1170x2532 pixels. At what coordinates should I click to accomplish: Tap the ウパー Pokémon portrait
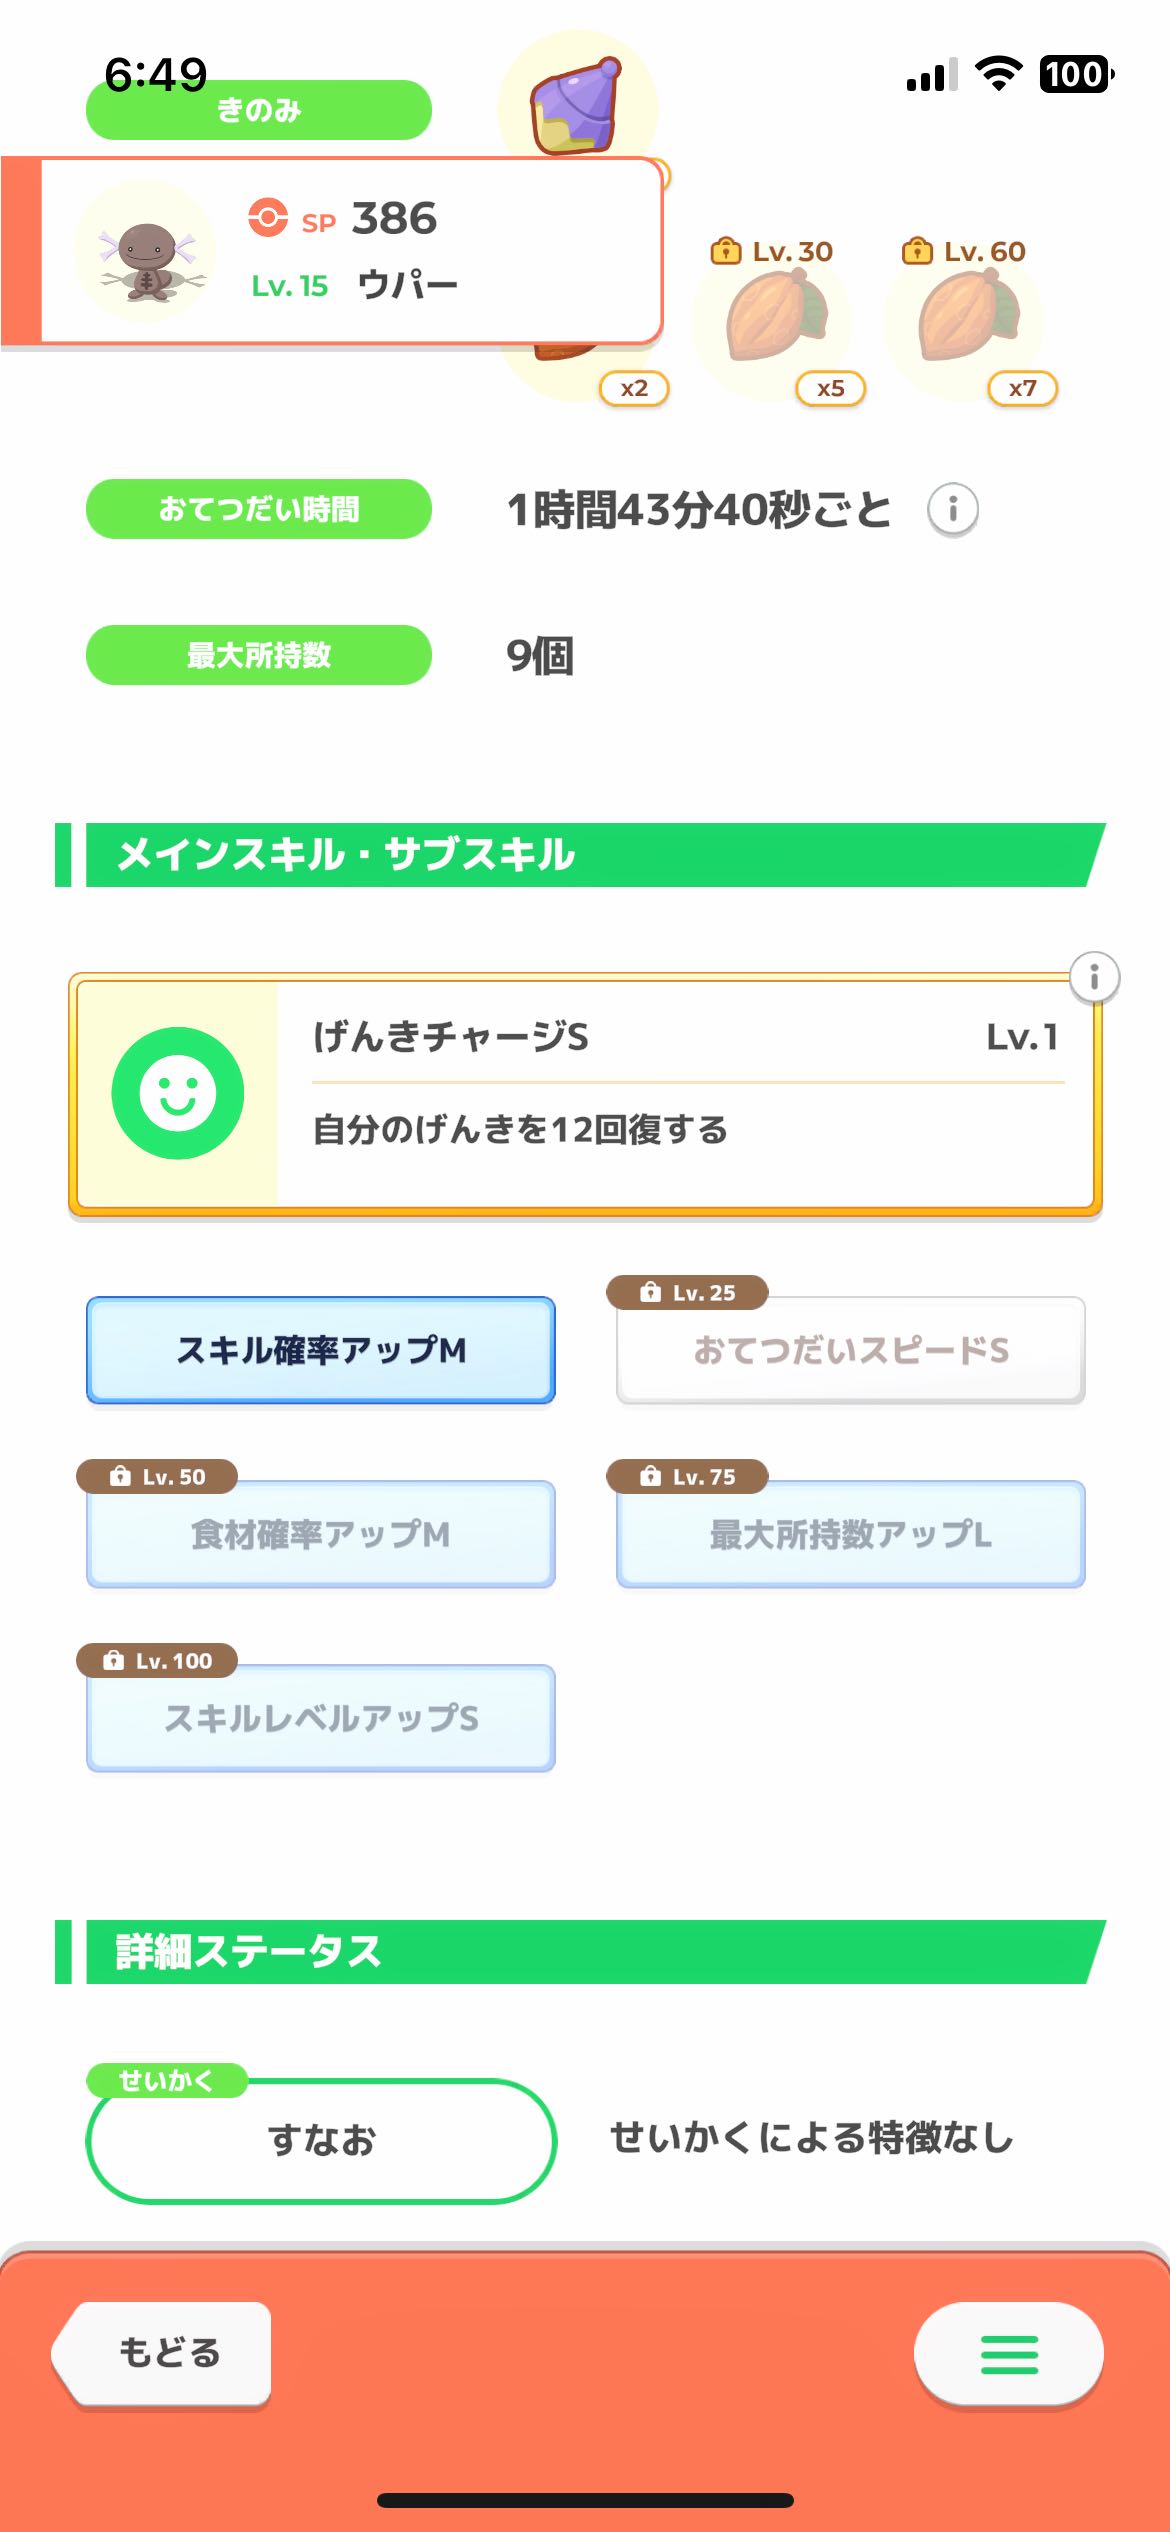point(146,251)
